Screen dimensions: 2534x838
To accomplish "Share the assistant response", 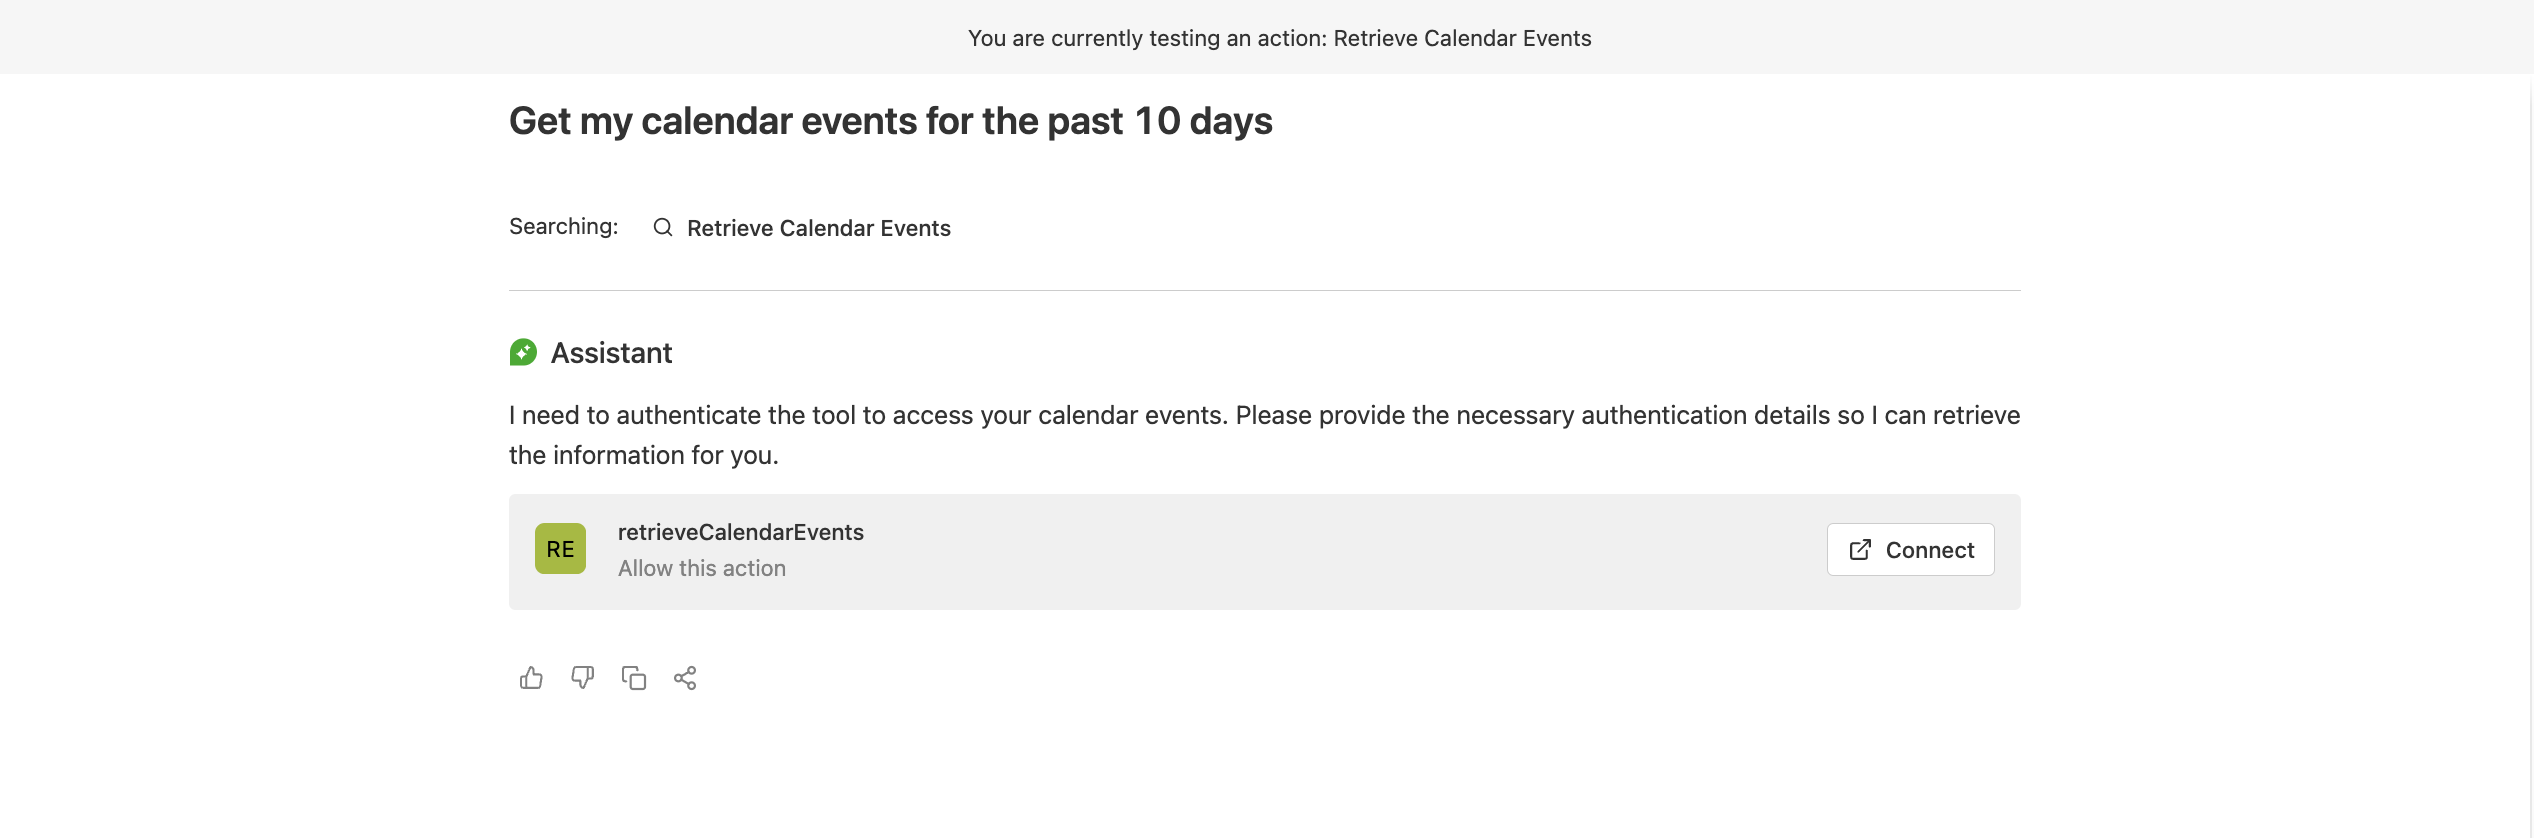I will tap(685, 678).
